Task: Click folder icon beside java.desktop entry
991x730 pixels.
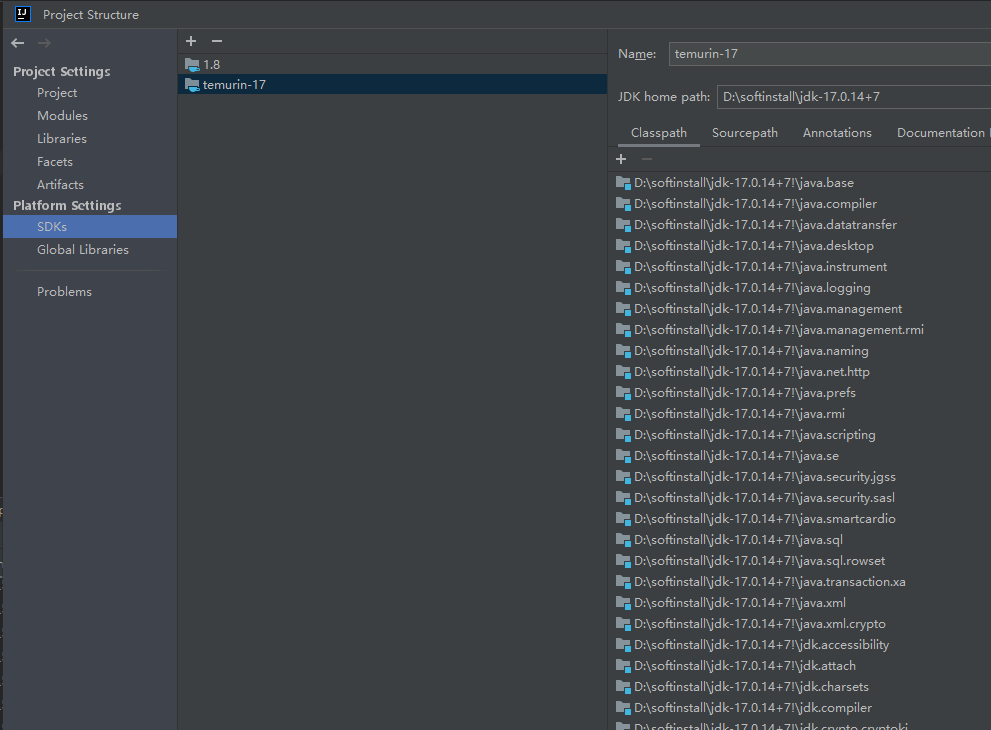Action: coord(623,246)
